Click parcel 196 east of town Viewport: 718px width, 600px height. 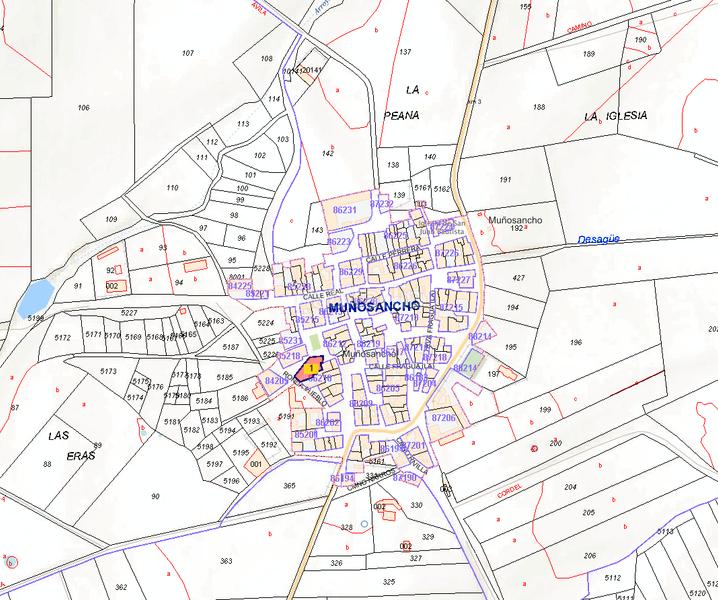pyautogui.click(x=575, y=343)
